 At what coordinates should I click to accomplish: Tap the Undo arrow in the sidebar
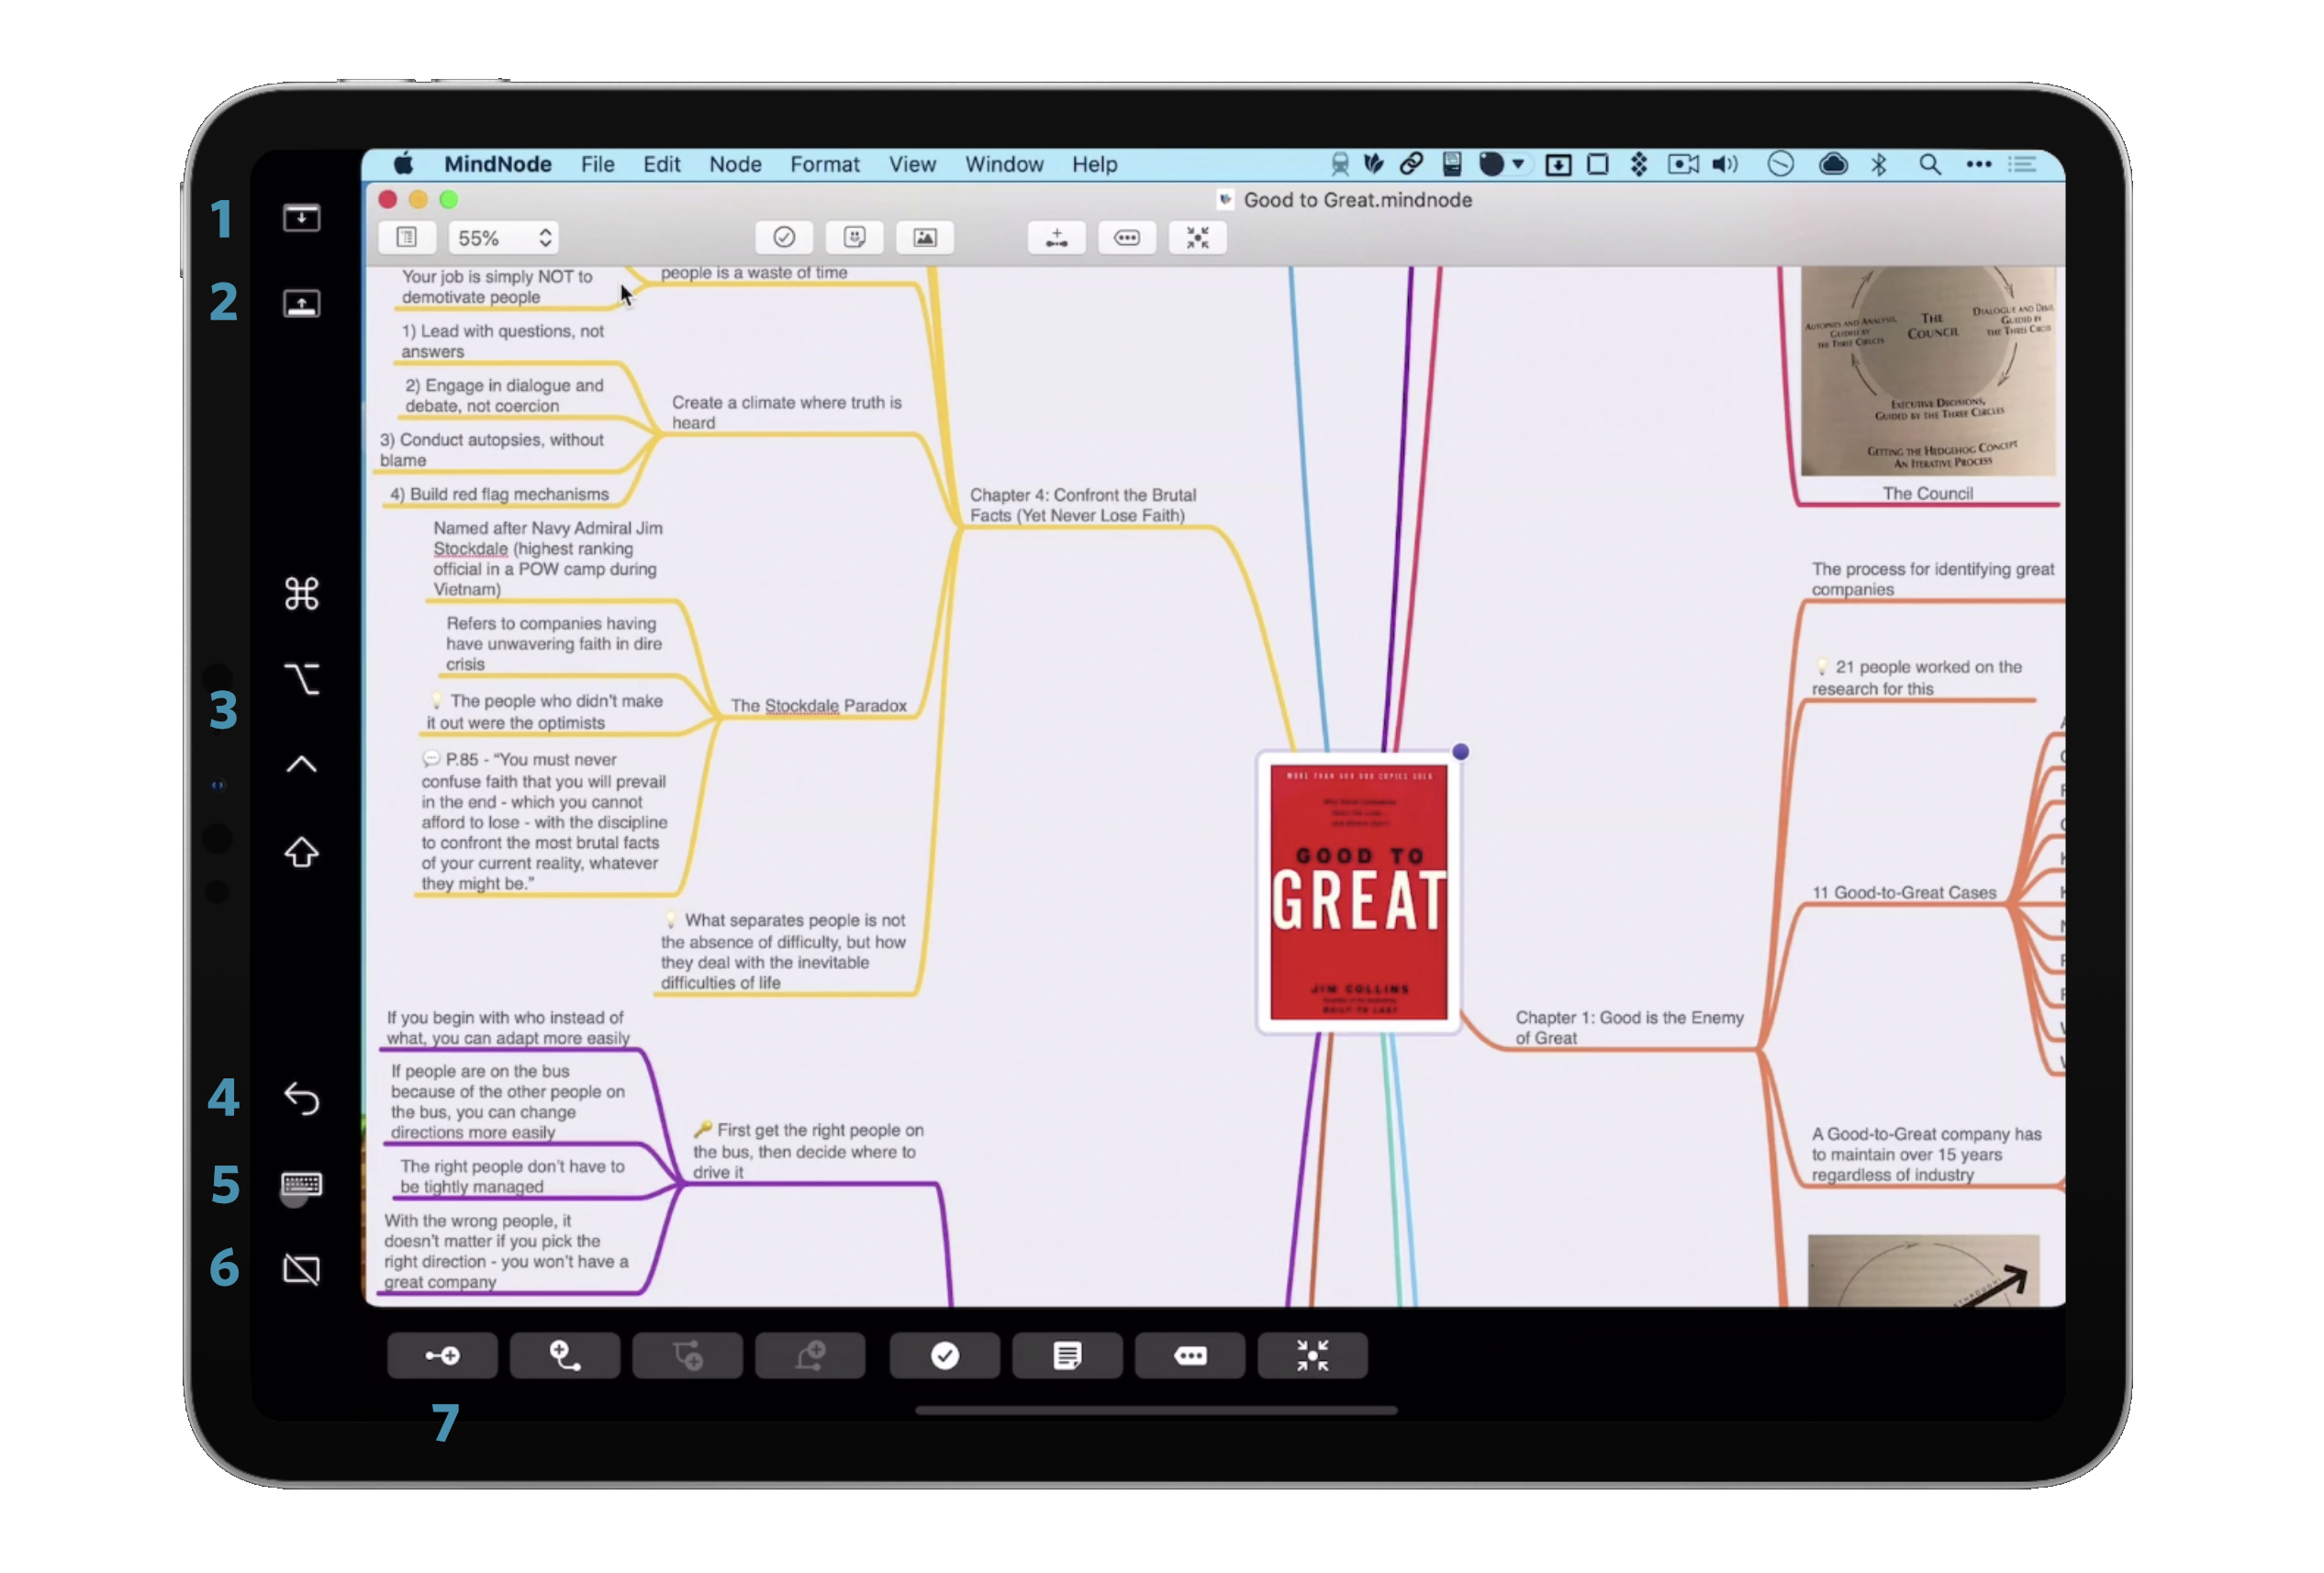[301, 1098]
